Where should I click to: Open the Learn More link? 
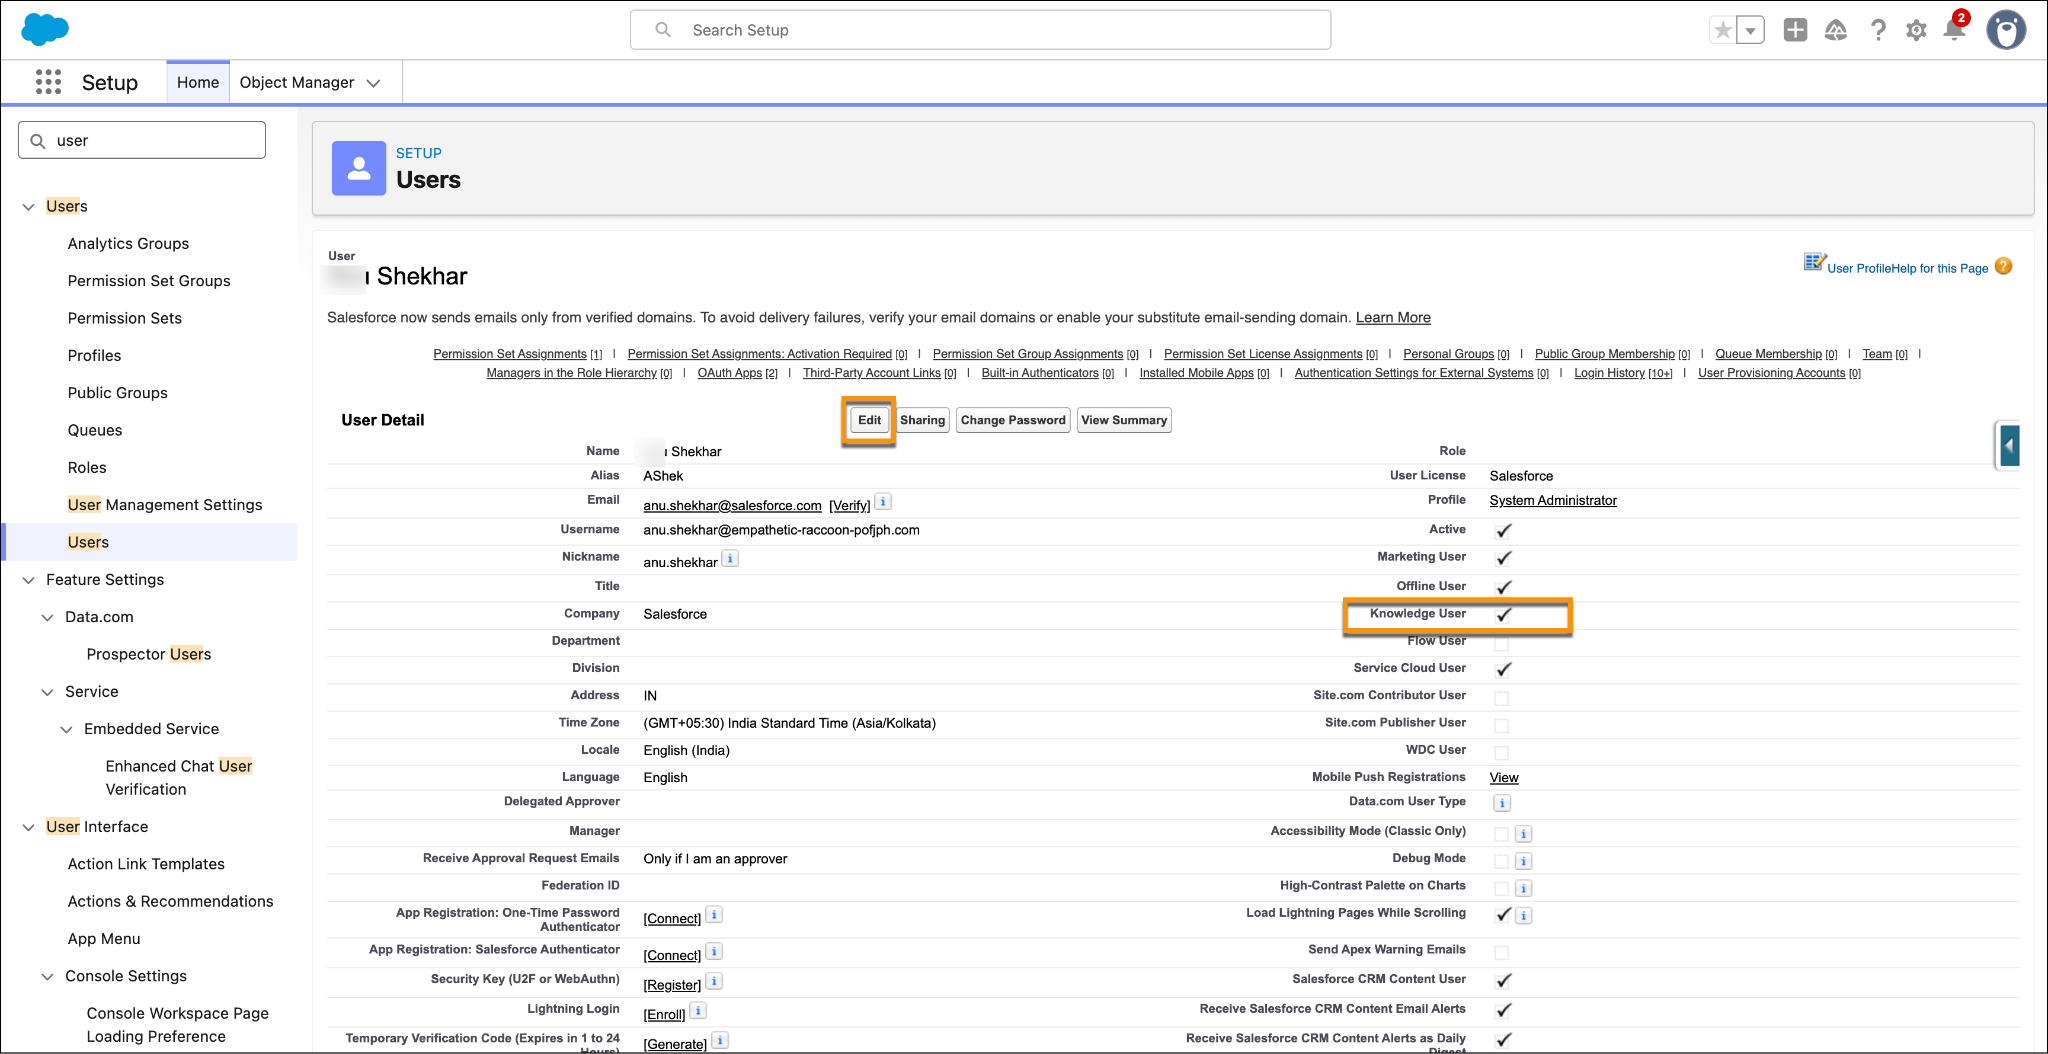tap(1393, 317)
